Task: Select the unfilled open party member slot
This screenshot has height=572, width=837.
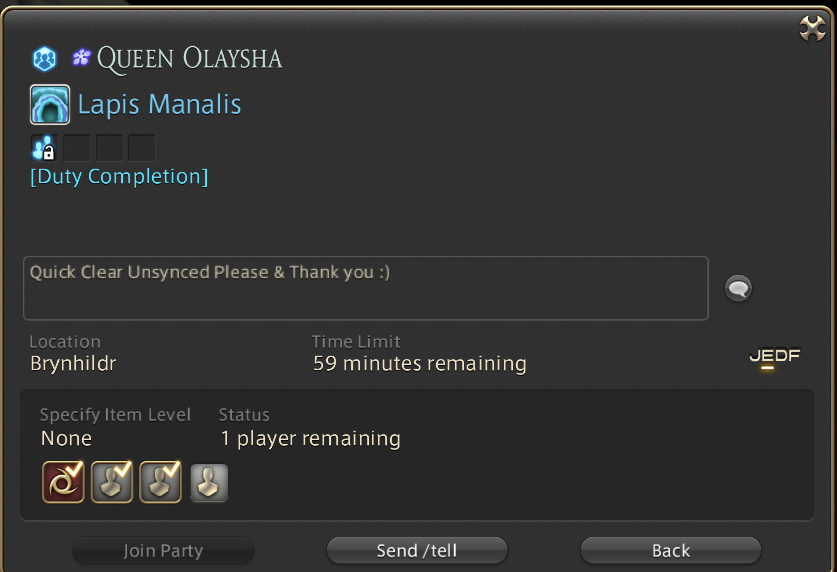Action: (209, 483)
